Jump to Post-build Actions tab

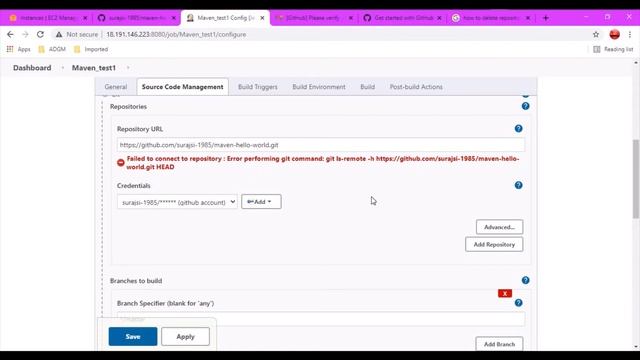coord(416,87)
